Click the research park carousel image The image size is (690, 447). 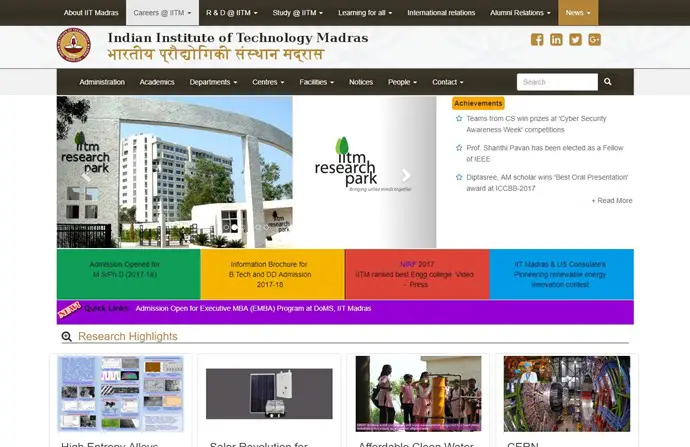pyautogui.click(x=246, y=172)
